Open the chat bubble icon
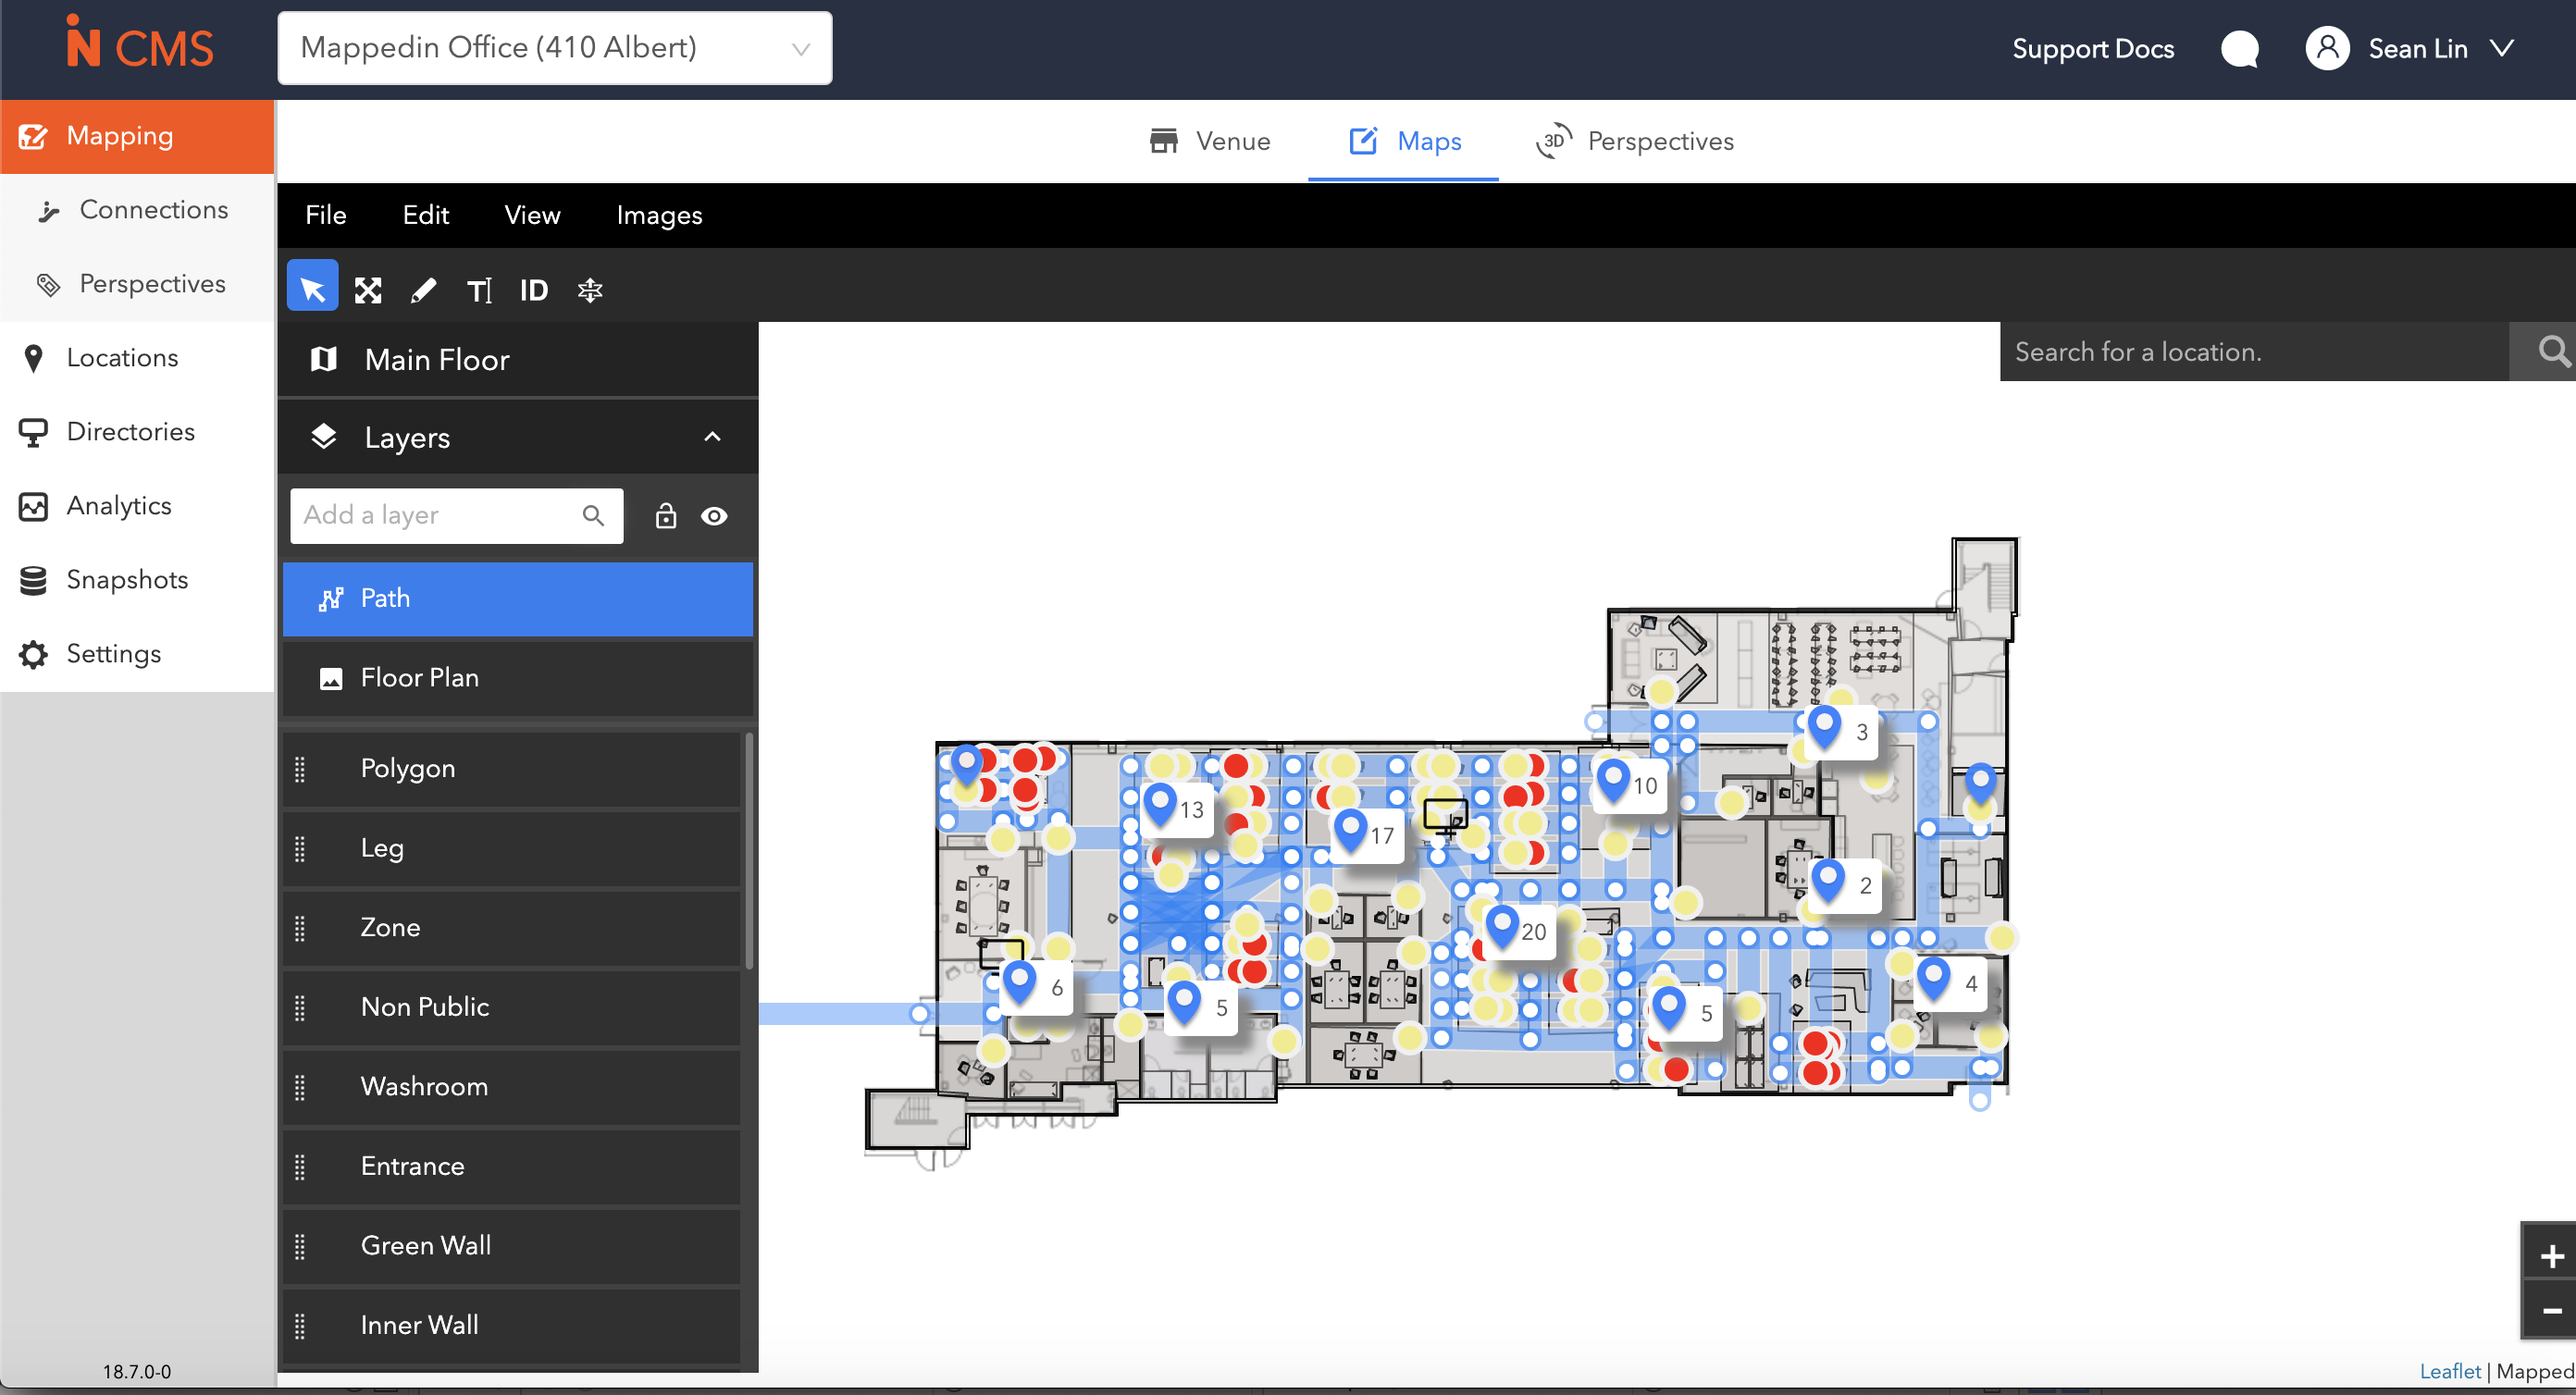Image resolution: width=2576 pixels, height=1395 pixels. [x=2240, y=49]
